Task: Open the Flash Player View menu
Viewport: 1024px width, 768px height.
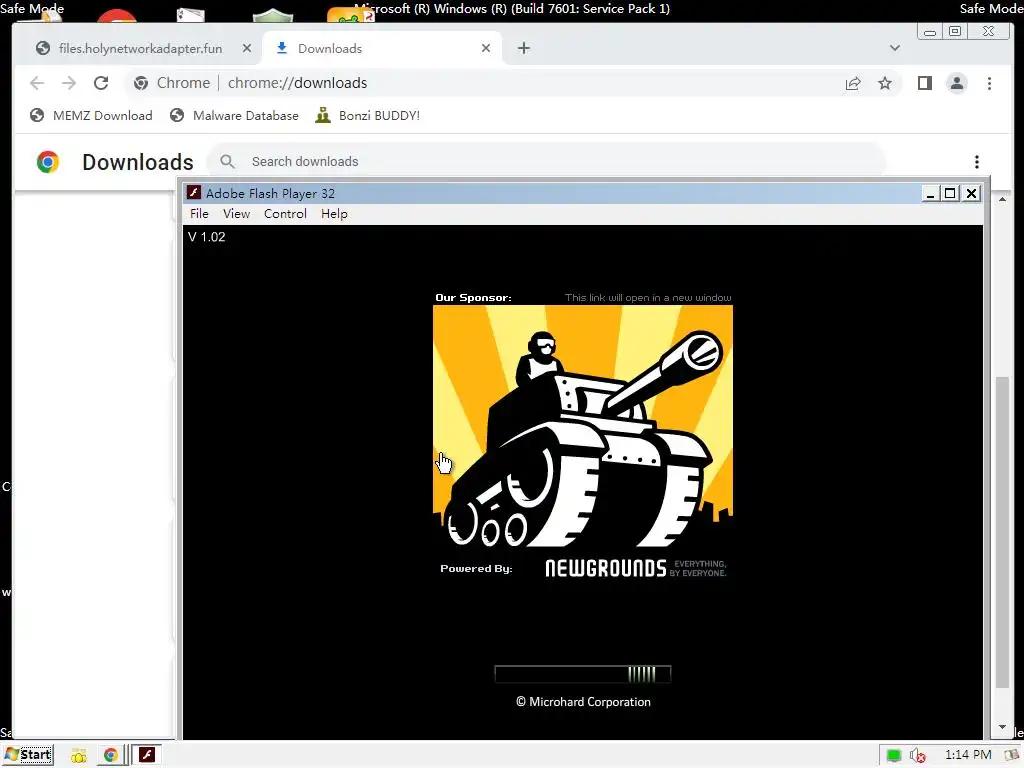Action: pyautogui.click(x=236, y=214)
